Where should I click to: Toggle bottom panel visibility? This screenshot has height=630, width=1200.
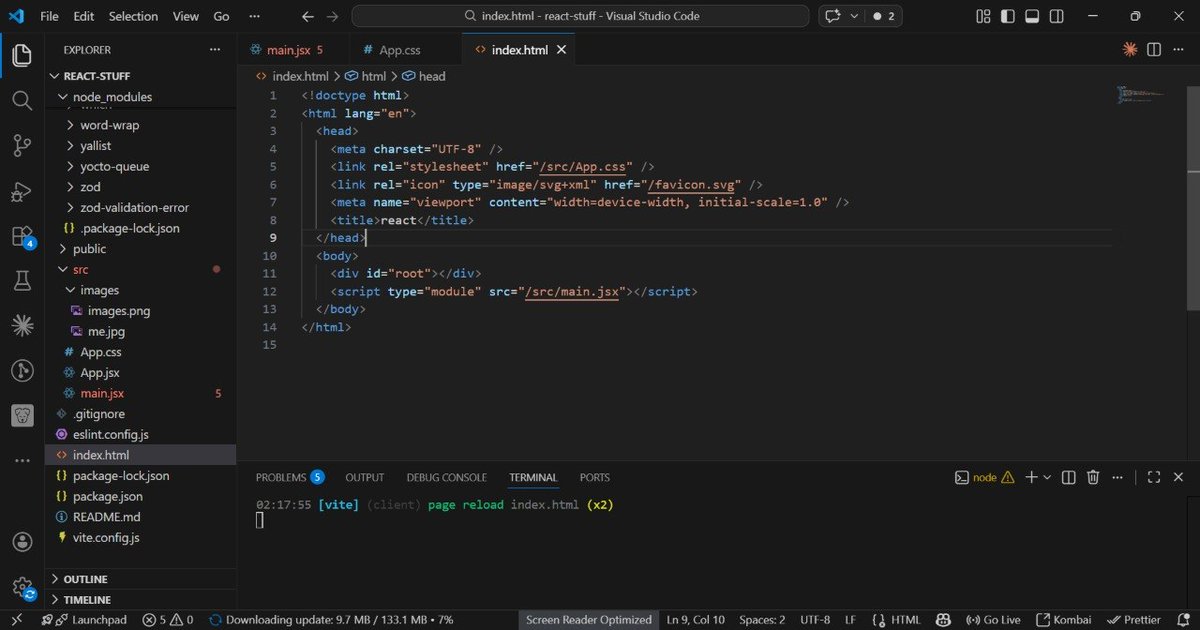point(1032,16)
